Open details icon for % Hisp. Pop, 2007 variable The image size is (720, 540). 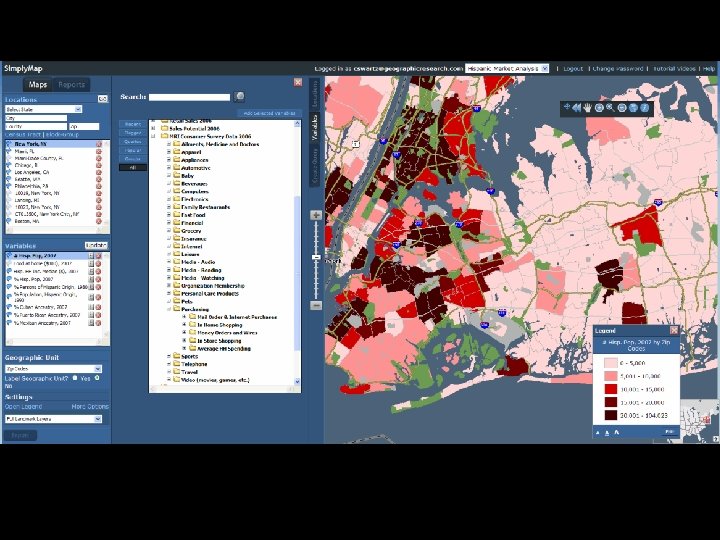coord(91,279)
